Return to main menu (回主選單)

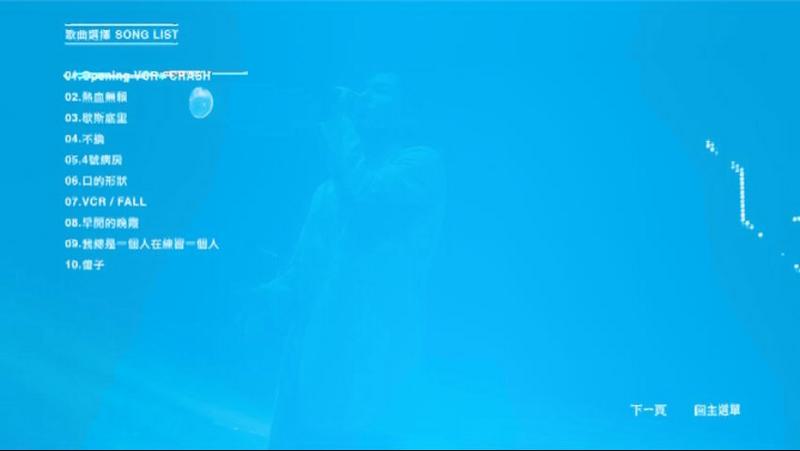coord(717,410)
